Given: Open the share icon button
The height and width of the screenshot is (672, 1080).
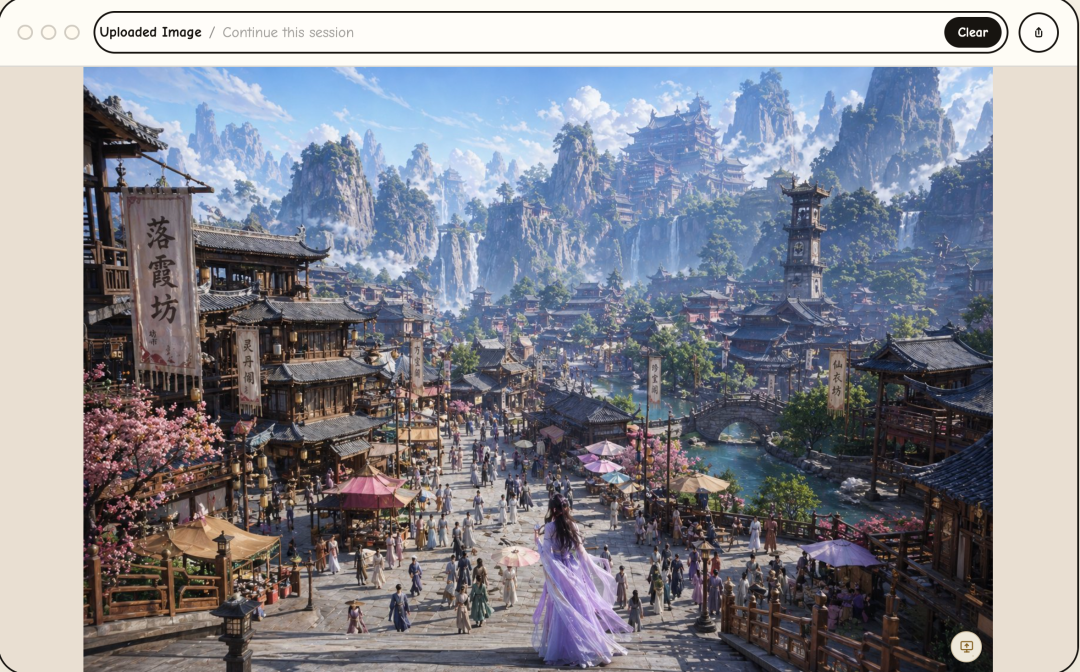Looking at the screenshot, I should [1039, 32].
